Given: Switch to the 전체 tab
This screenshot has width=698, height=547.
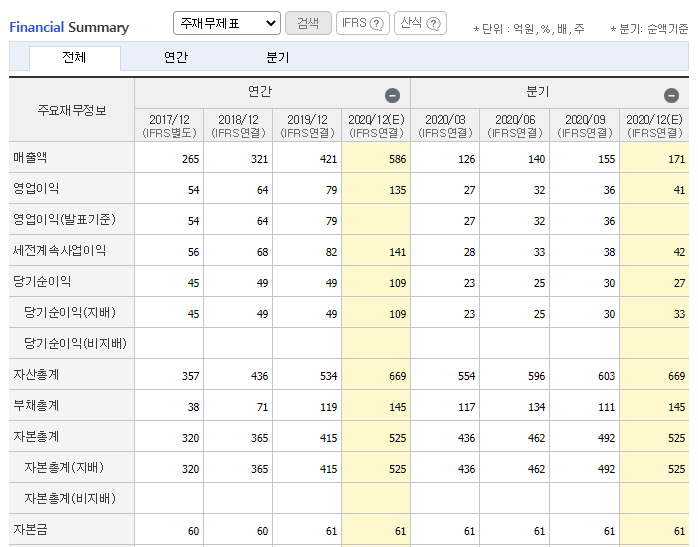Looking at the screenshot, I should [x=75, y=58].
